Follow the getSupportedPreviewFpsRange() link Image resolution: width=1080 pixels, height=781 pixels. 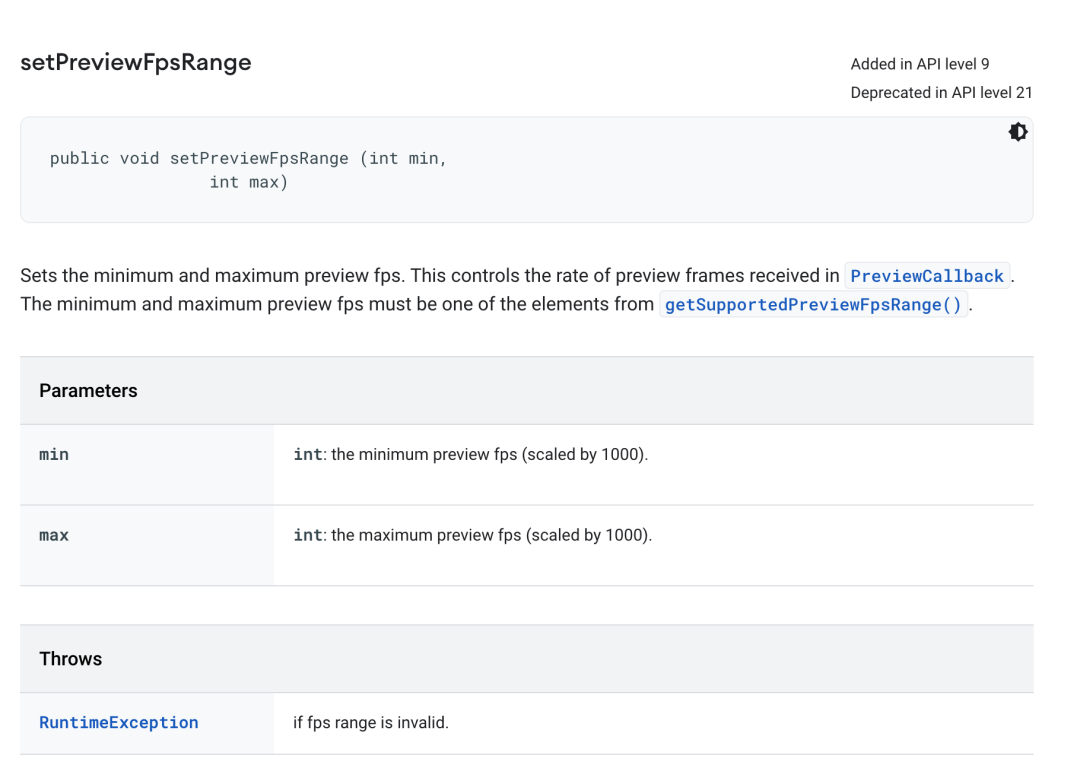(x=814, y=305)
